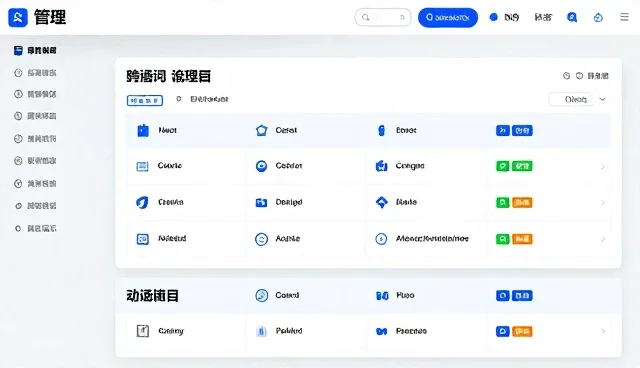Click the blue cylinder icon beside Broot
640x368 pixels.
pos(382,131)
